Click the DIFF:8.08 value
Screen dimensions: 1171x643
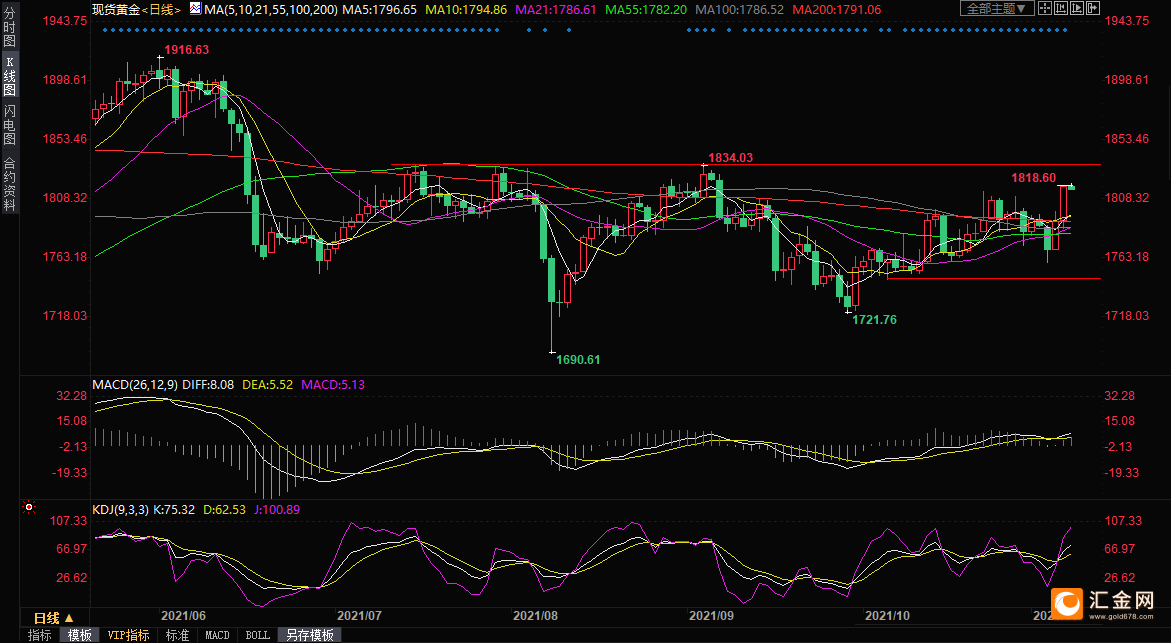(208, 385)
